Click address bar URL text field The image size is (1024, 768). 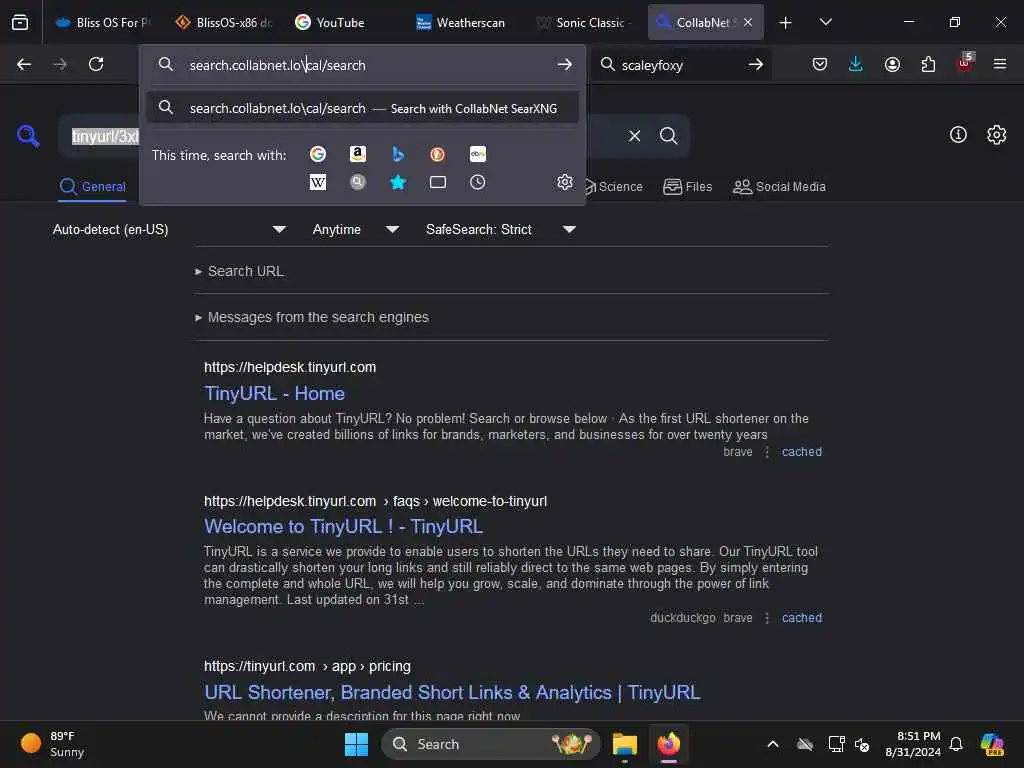point(362,65)
